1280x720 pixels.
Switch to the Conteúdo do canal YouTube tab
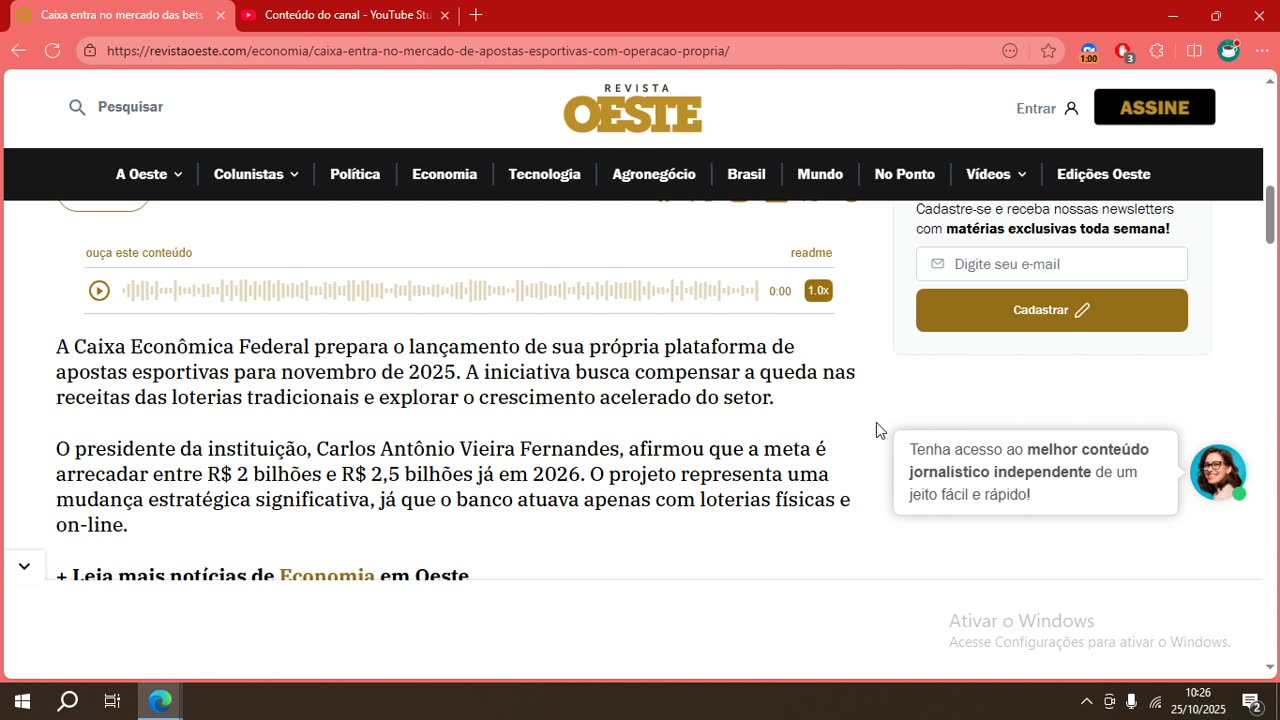pyautogui.click(x=345, y=15)
